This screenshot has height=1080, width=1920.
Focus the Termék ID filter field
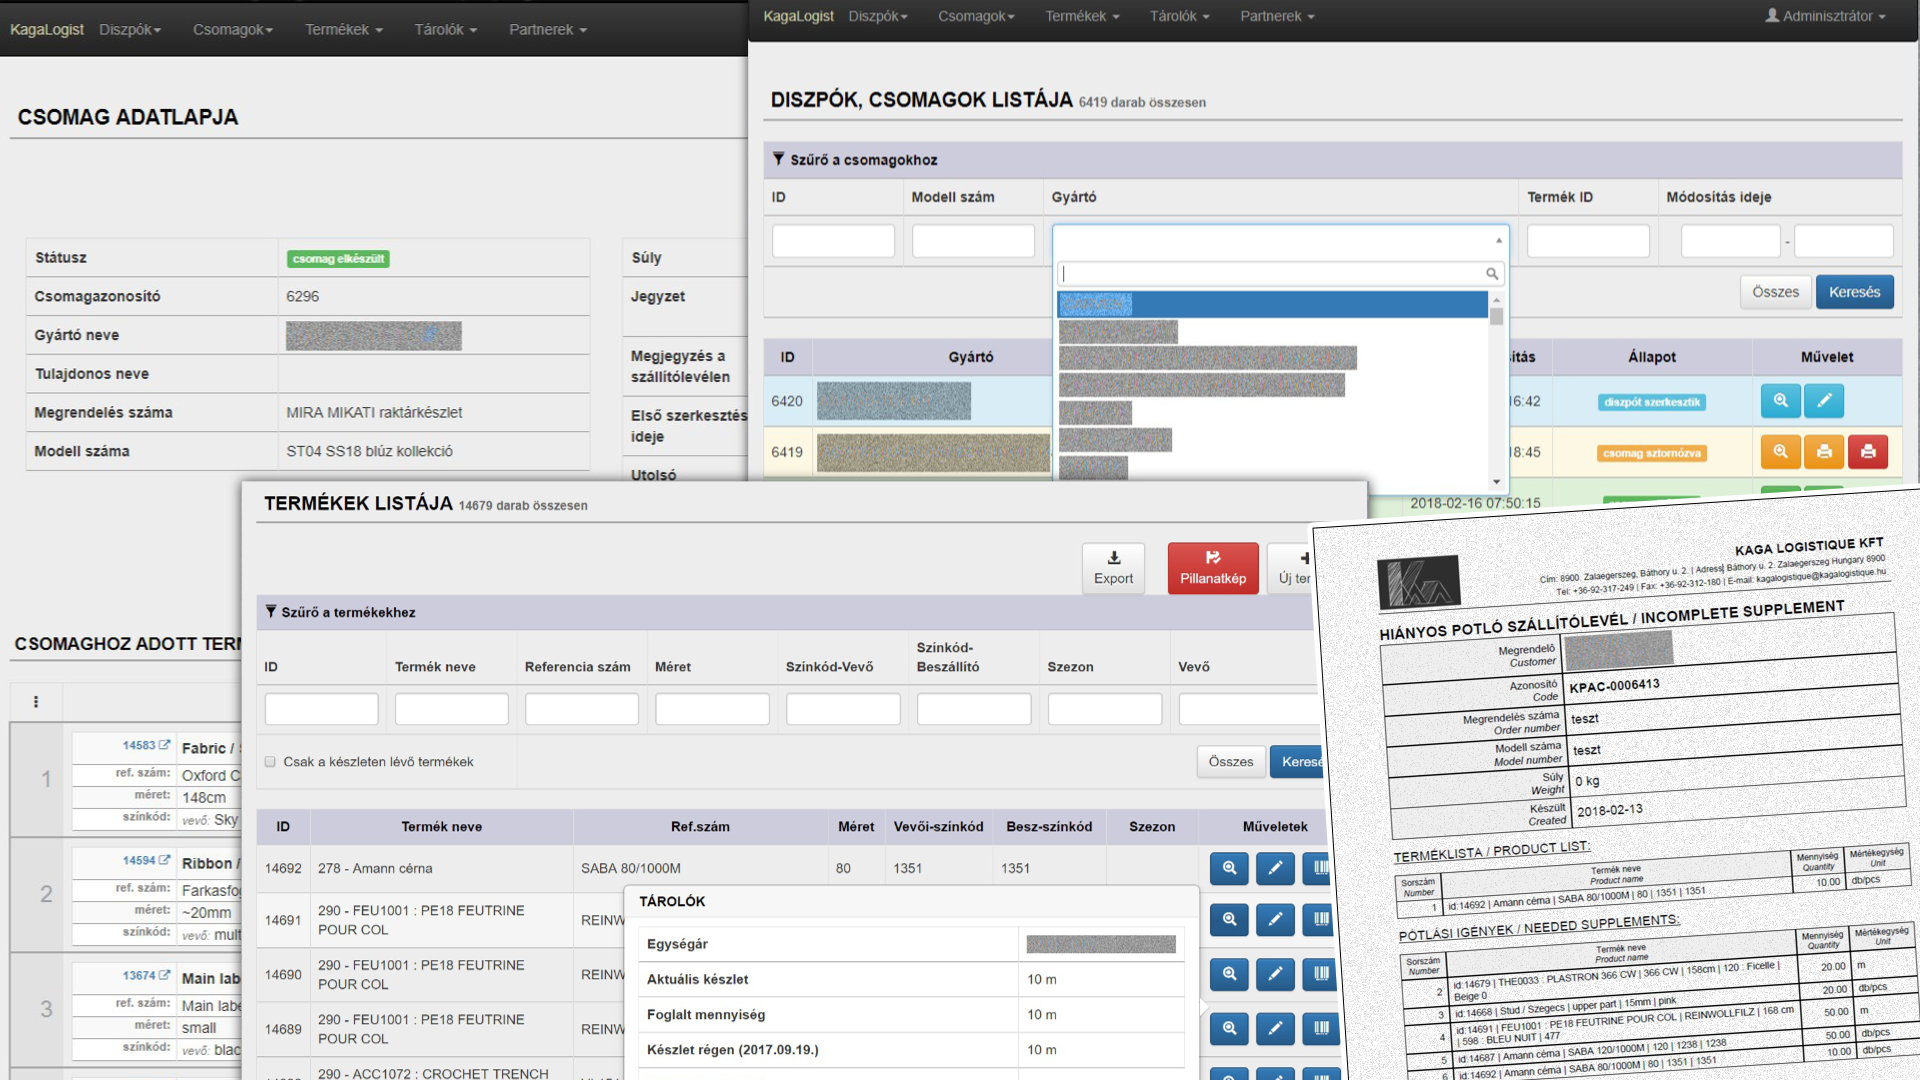(x=1588, y=241)
